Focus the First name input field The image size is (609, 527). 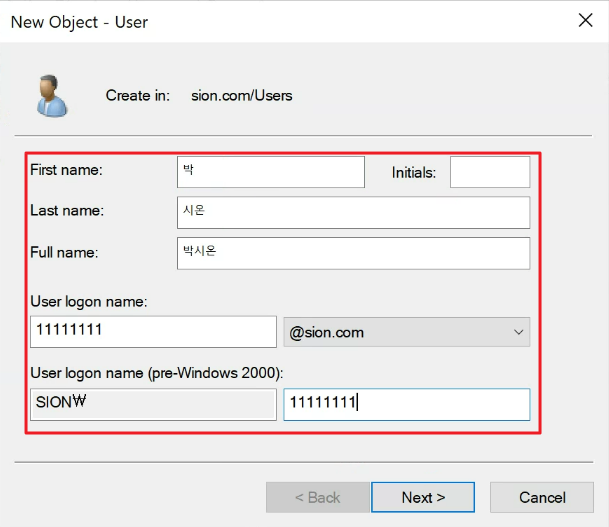point(271,172)
